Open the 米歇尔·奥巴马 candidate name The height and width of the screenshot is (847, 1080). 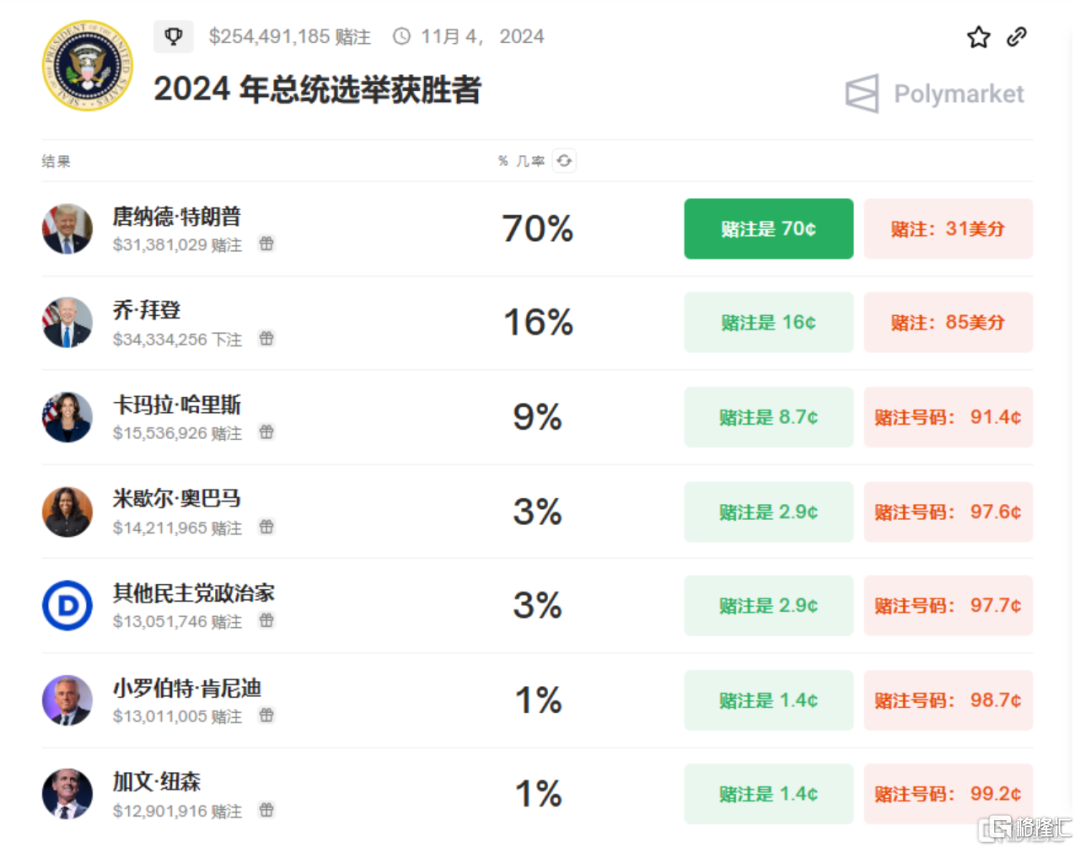[x=177, y=499]
